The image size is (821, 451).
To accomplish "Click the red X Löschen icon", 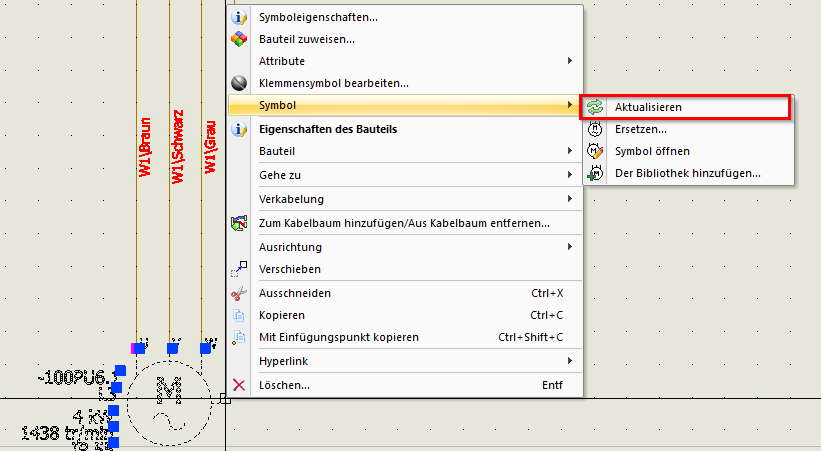I will [x=239, y=385].
